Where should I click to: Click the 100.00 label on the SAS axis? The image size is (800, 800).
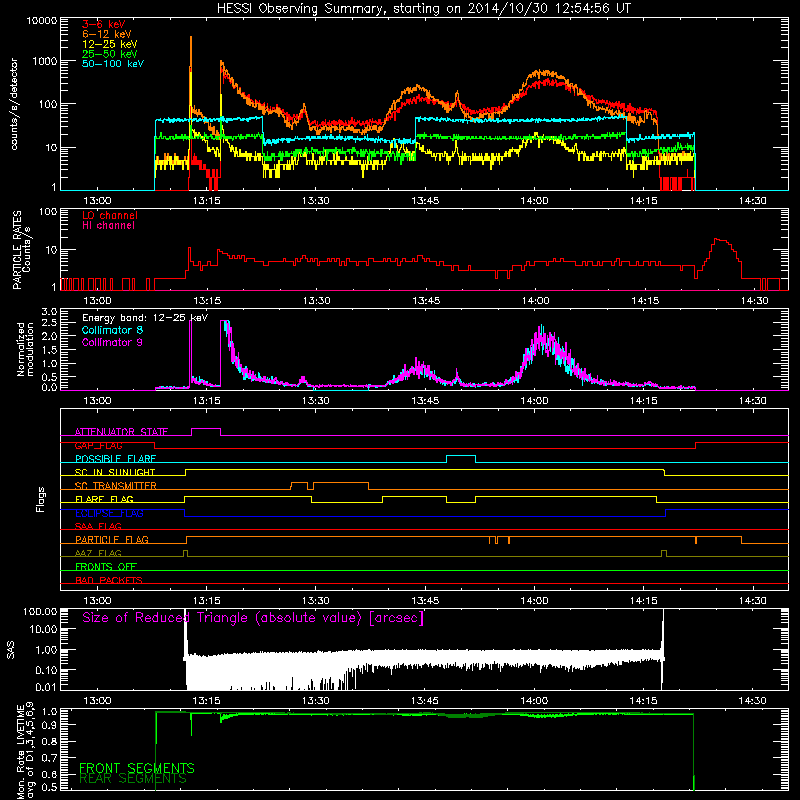tap(40, 612)
